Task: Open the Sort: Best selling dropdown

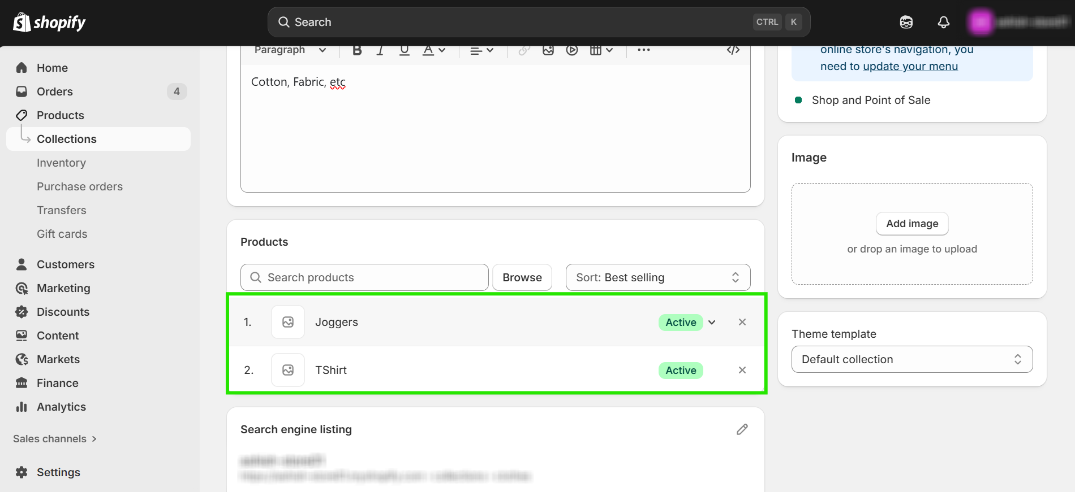Action: click(x=658, y=277)
